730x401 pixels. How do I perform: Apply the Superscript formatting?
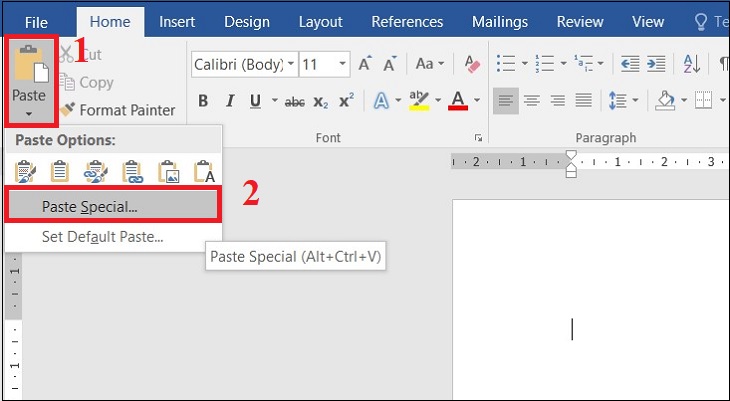(347, 101)
